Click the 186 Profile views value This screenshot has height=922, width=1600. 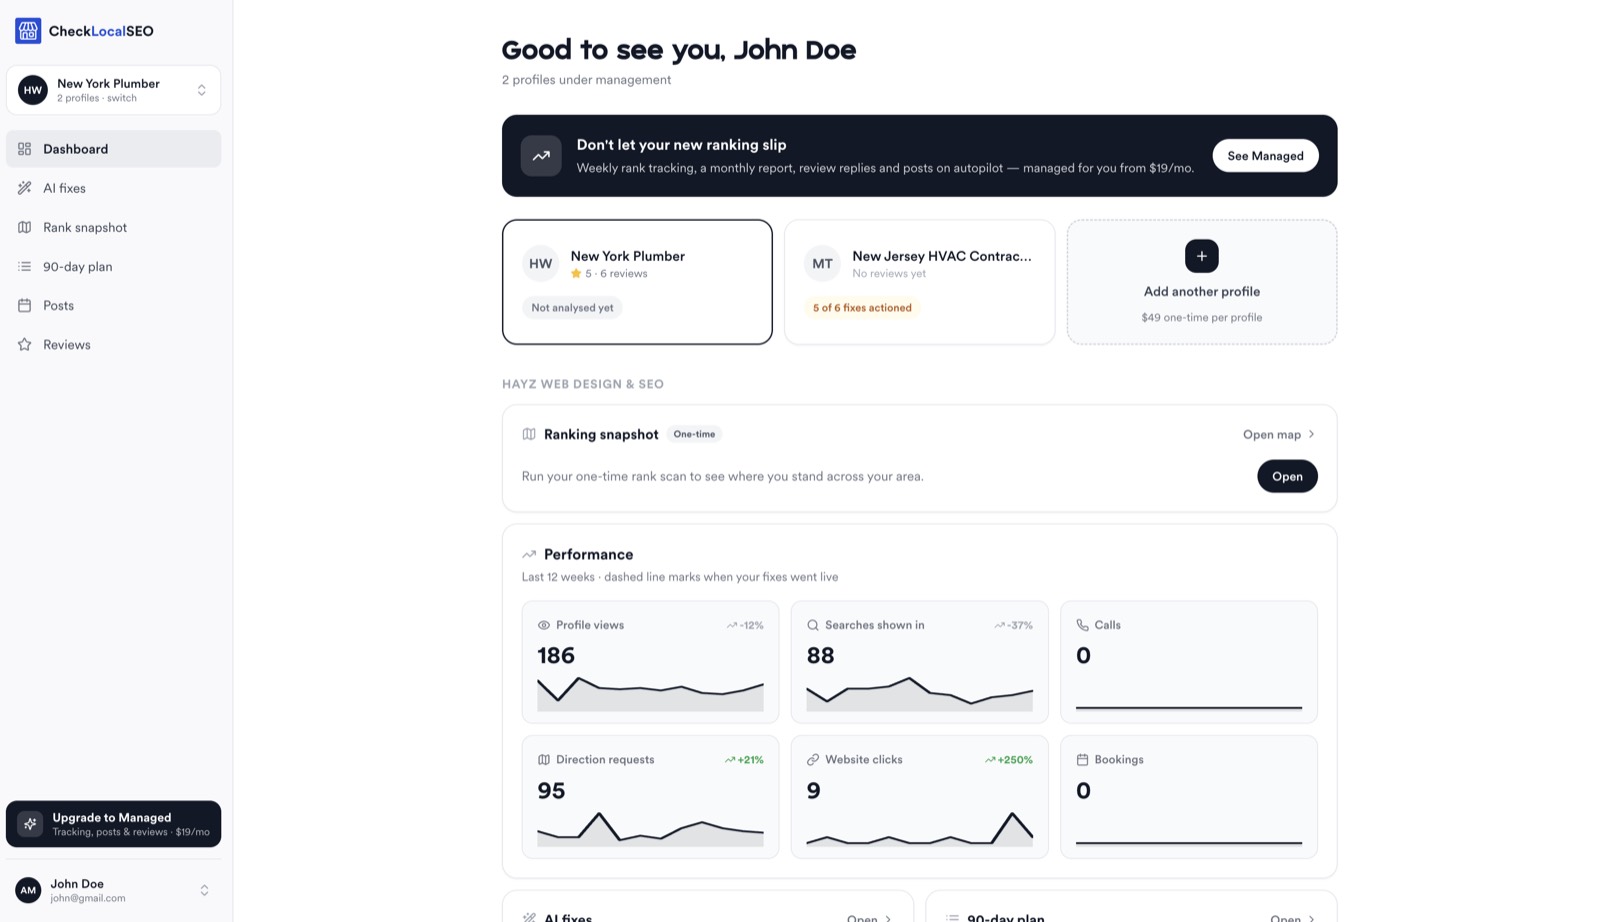556,656
